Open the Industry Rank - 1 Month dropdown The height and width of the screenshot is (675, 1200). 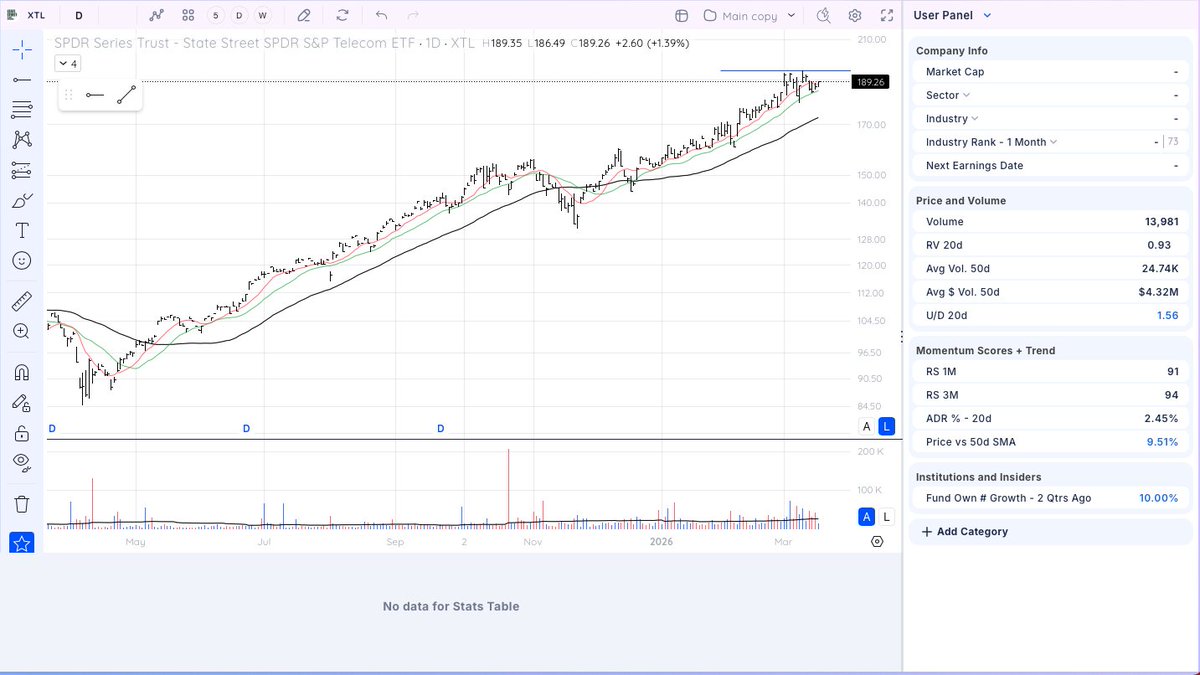tap(992, 142)
